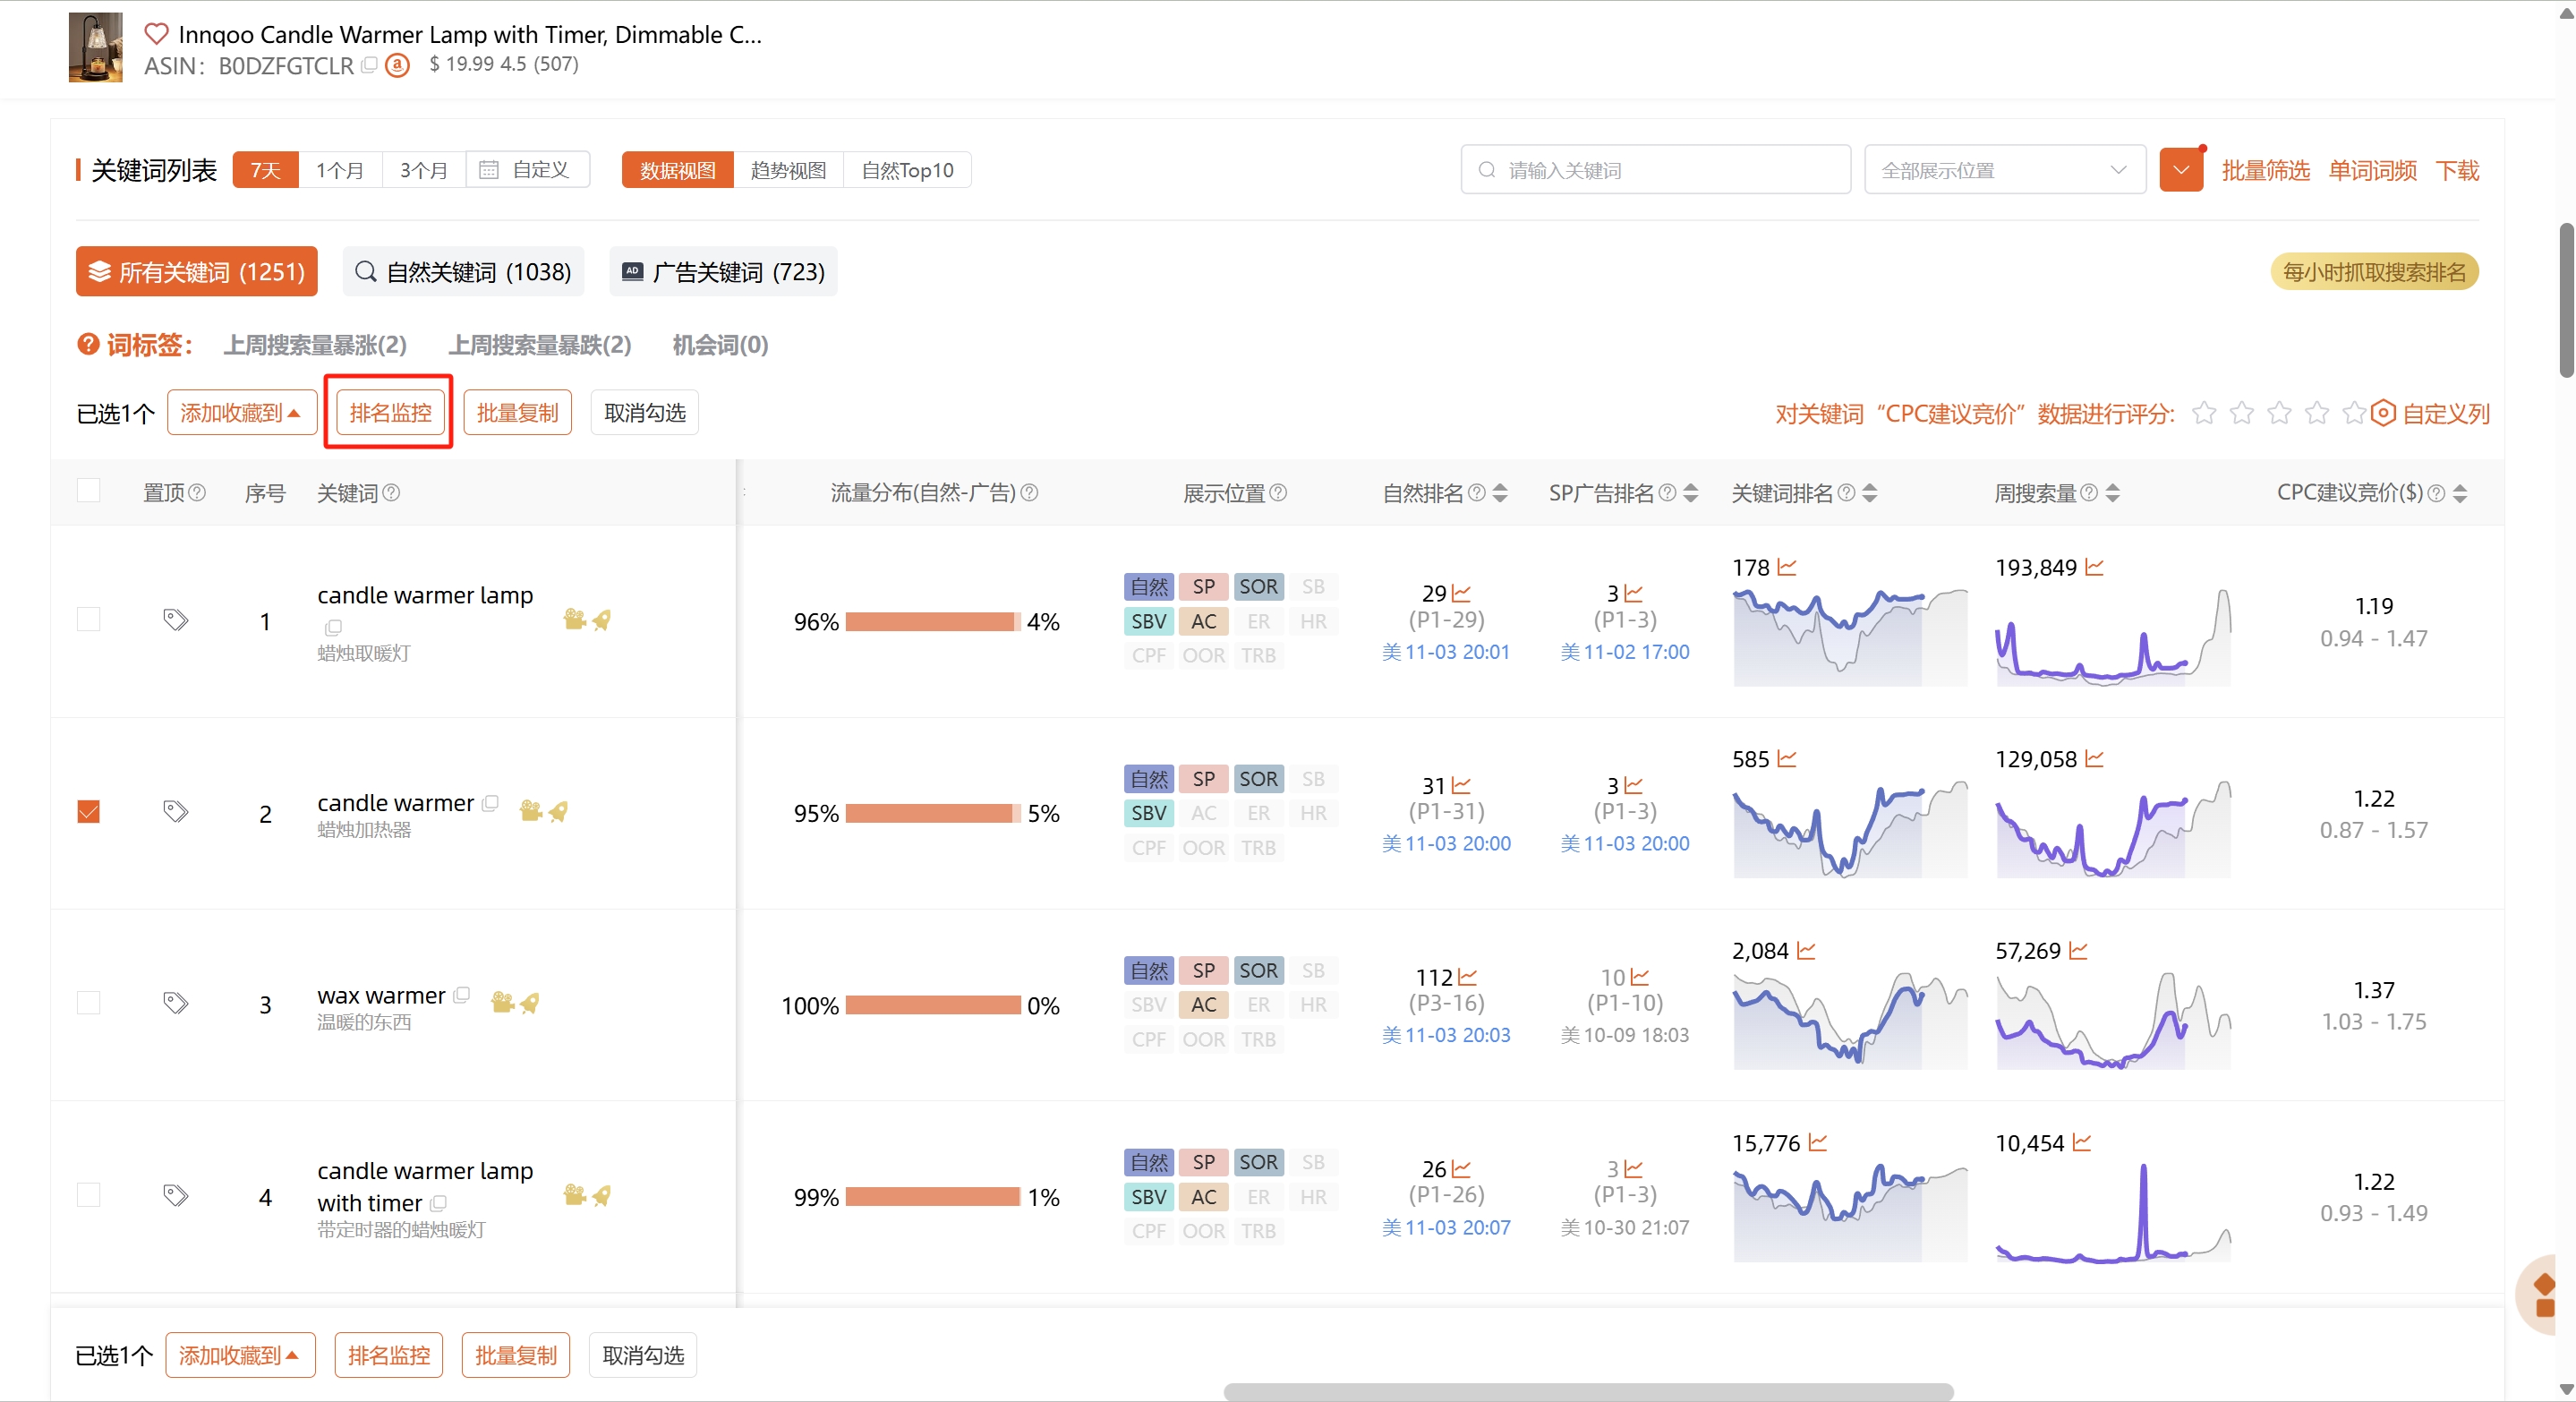Click the 排名监控 button
The image size is (2576, 1402).
390,413
